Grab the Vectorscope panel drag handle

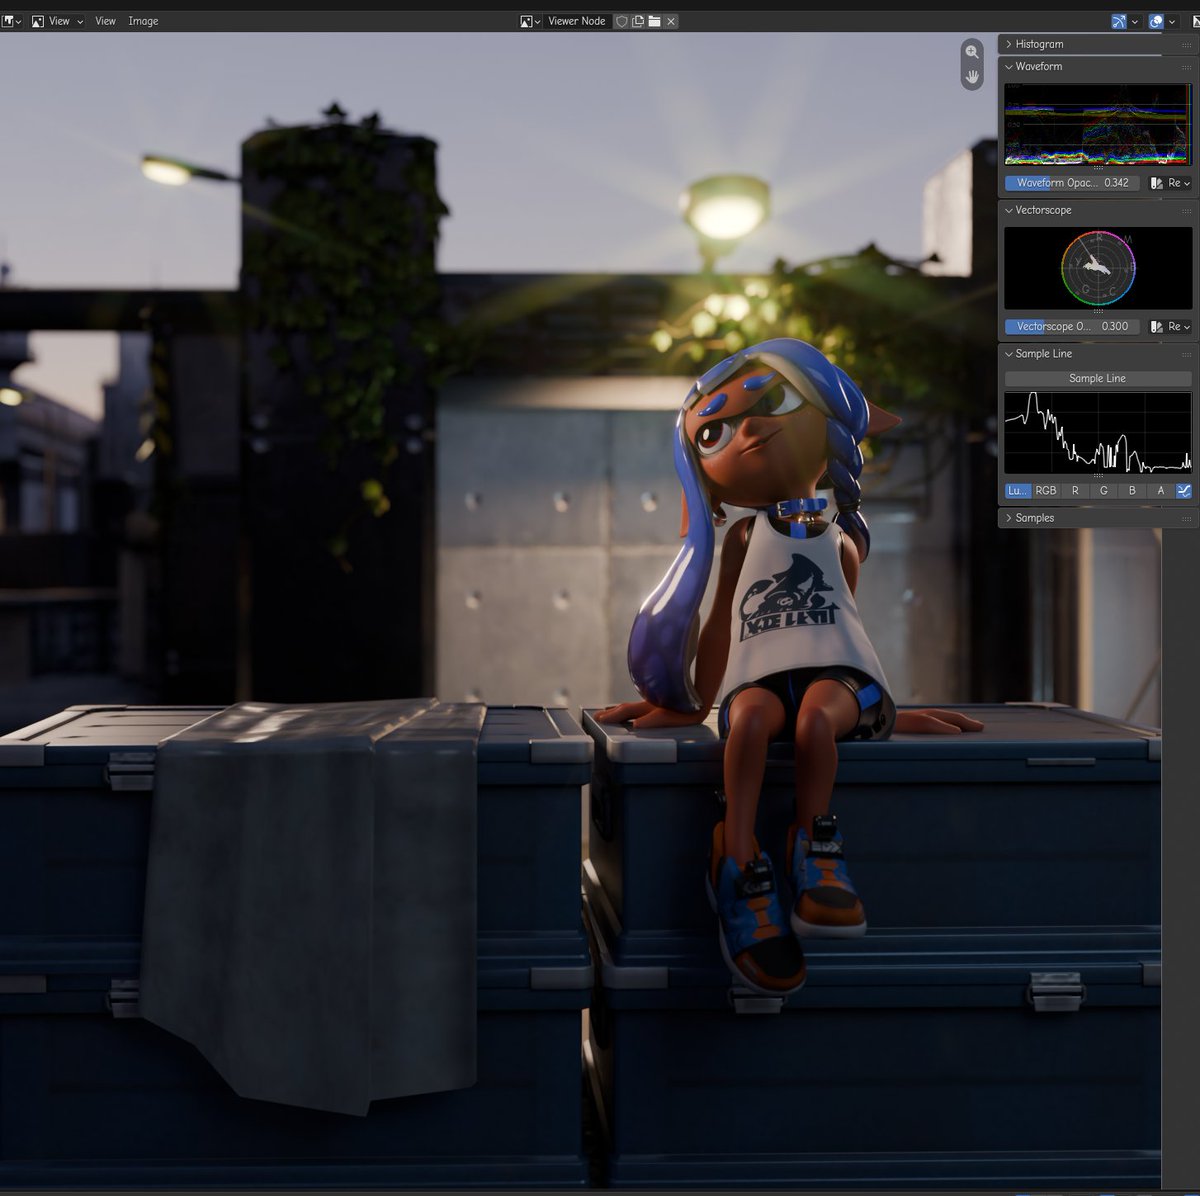[1187, 210]
